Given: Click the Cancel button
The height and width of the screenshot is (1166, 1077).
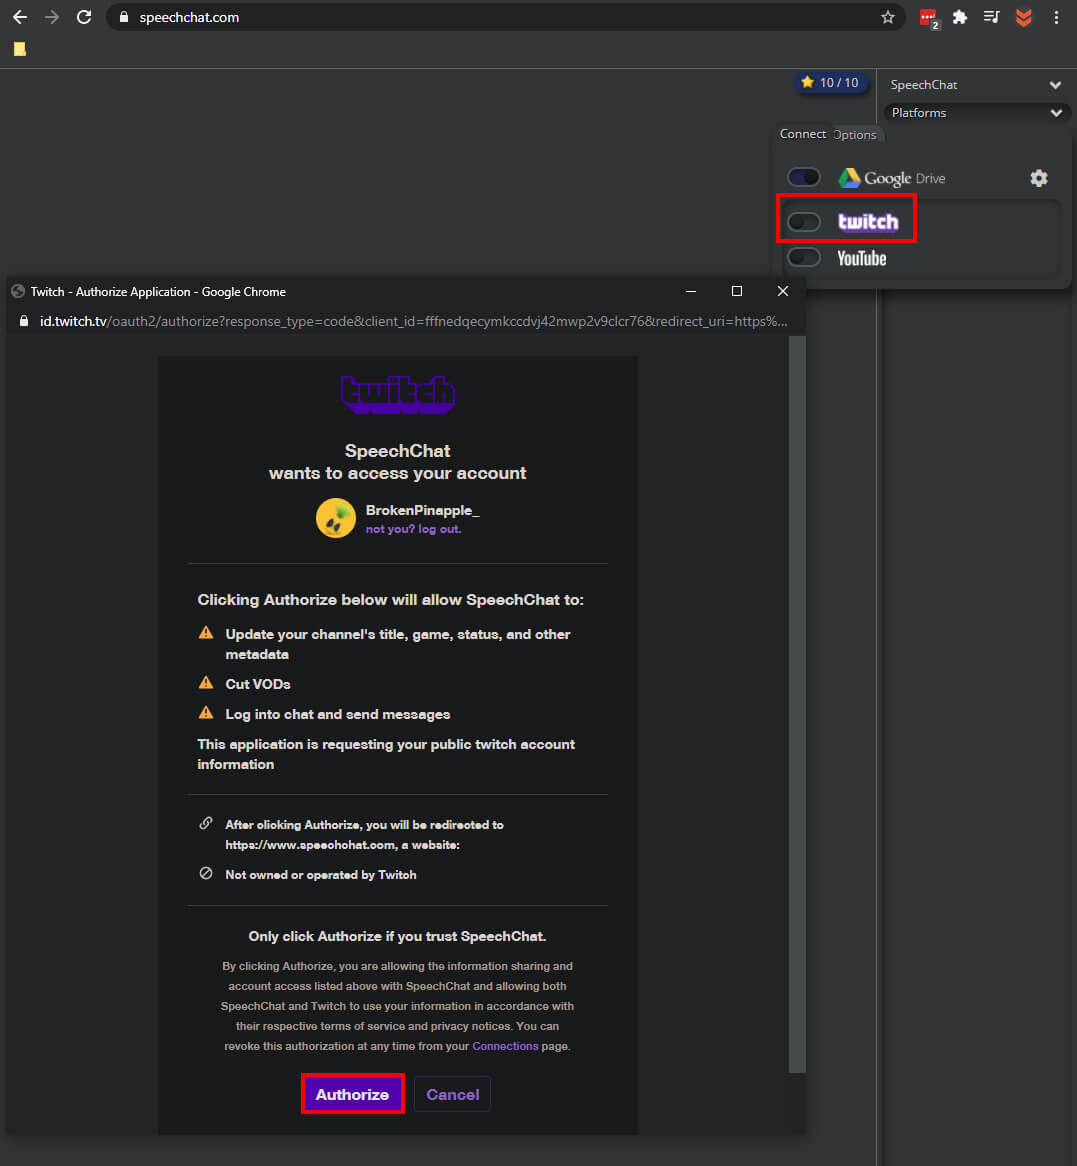Looking at the screenshot, I should [452, 1095].
